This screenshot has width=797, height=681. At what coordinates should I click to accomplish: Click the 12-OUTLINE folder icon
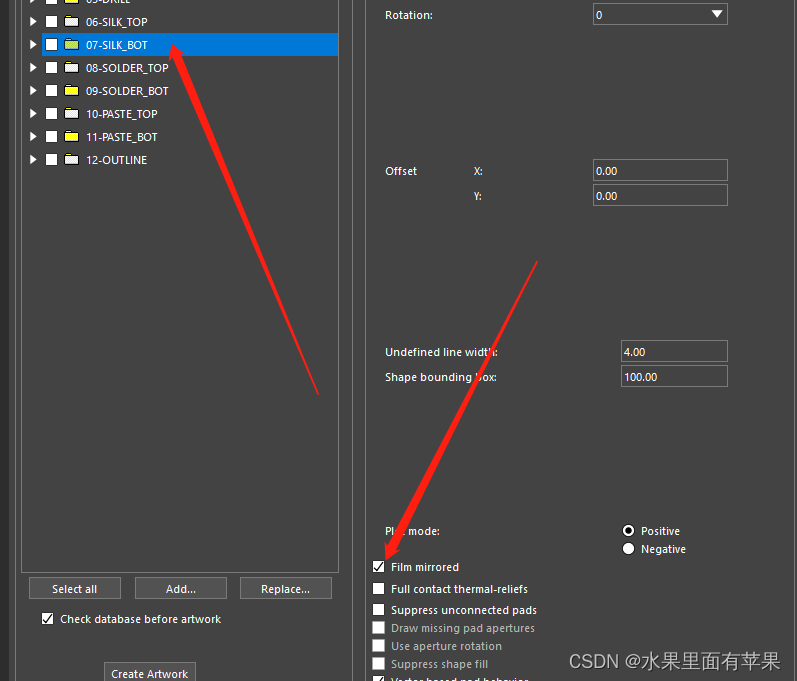pyautogui.click(x=71, y=160)
